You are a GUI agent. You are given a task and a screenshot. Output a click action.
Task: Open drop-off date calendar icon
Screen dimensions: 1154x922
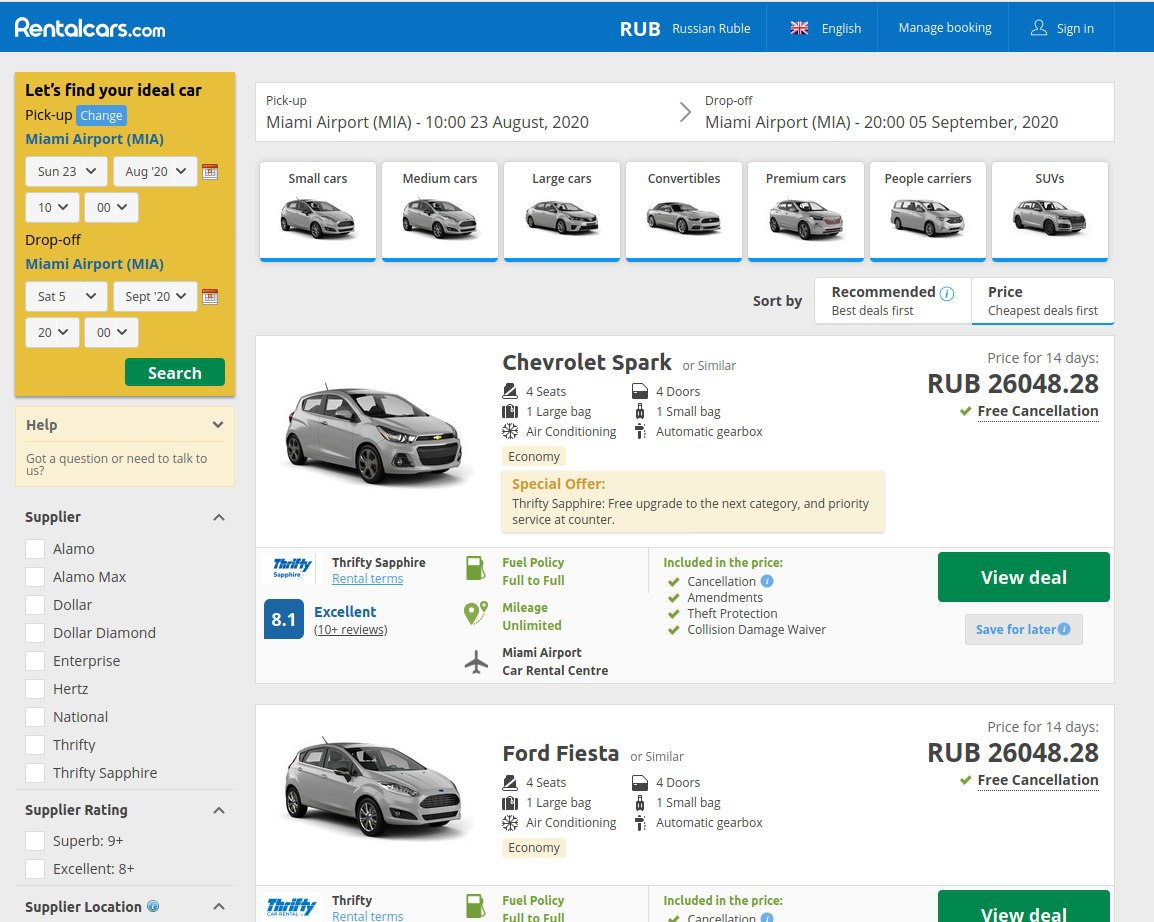210,297
